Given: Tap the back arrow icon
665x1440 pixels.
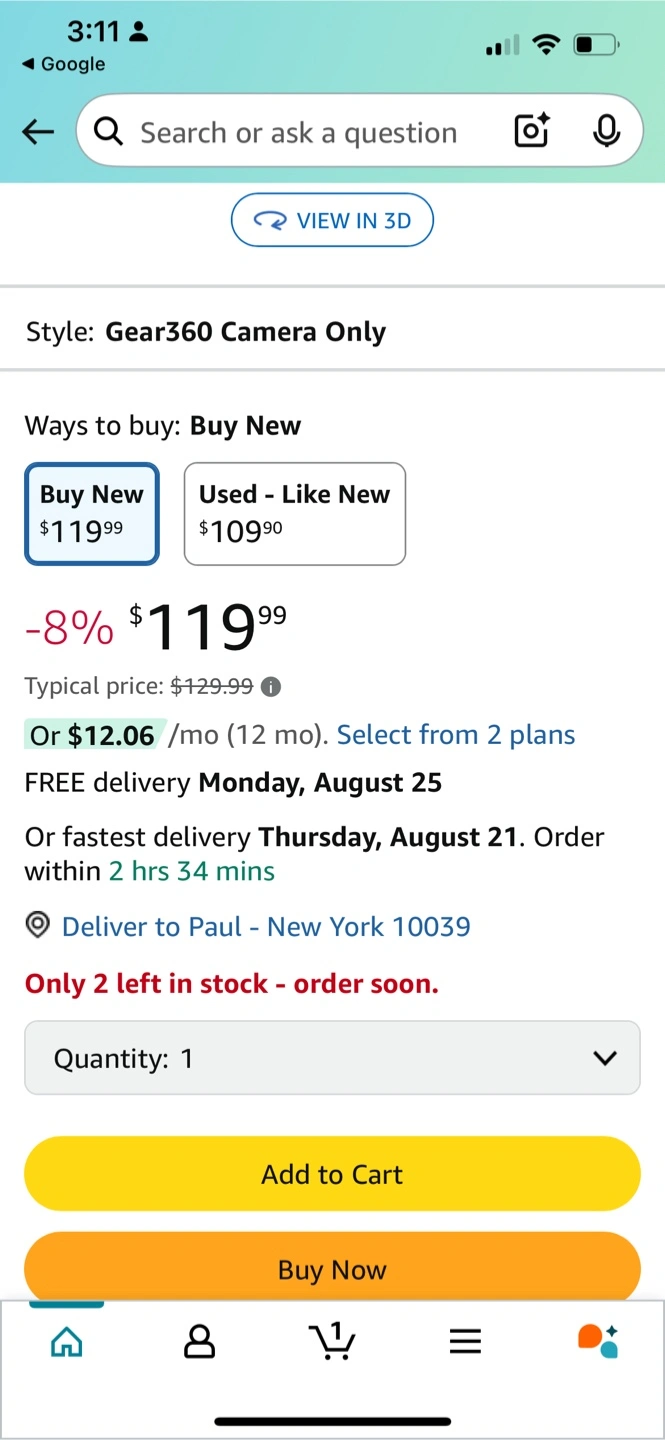Looking at the screenshot, I should 38,131.
